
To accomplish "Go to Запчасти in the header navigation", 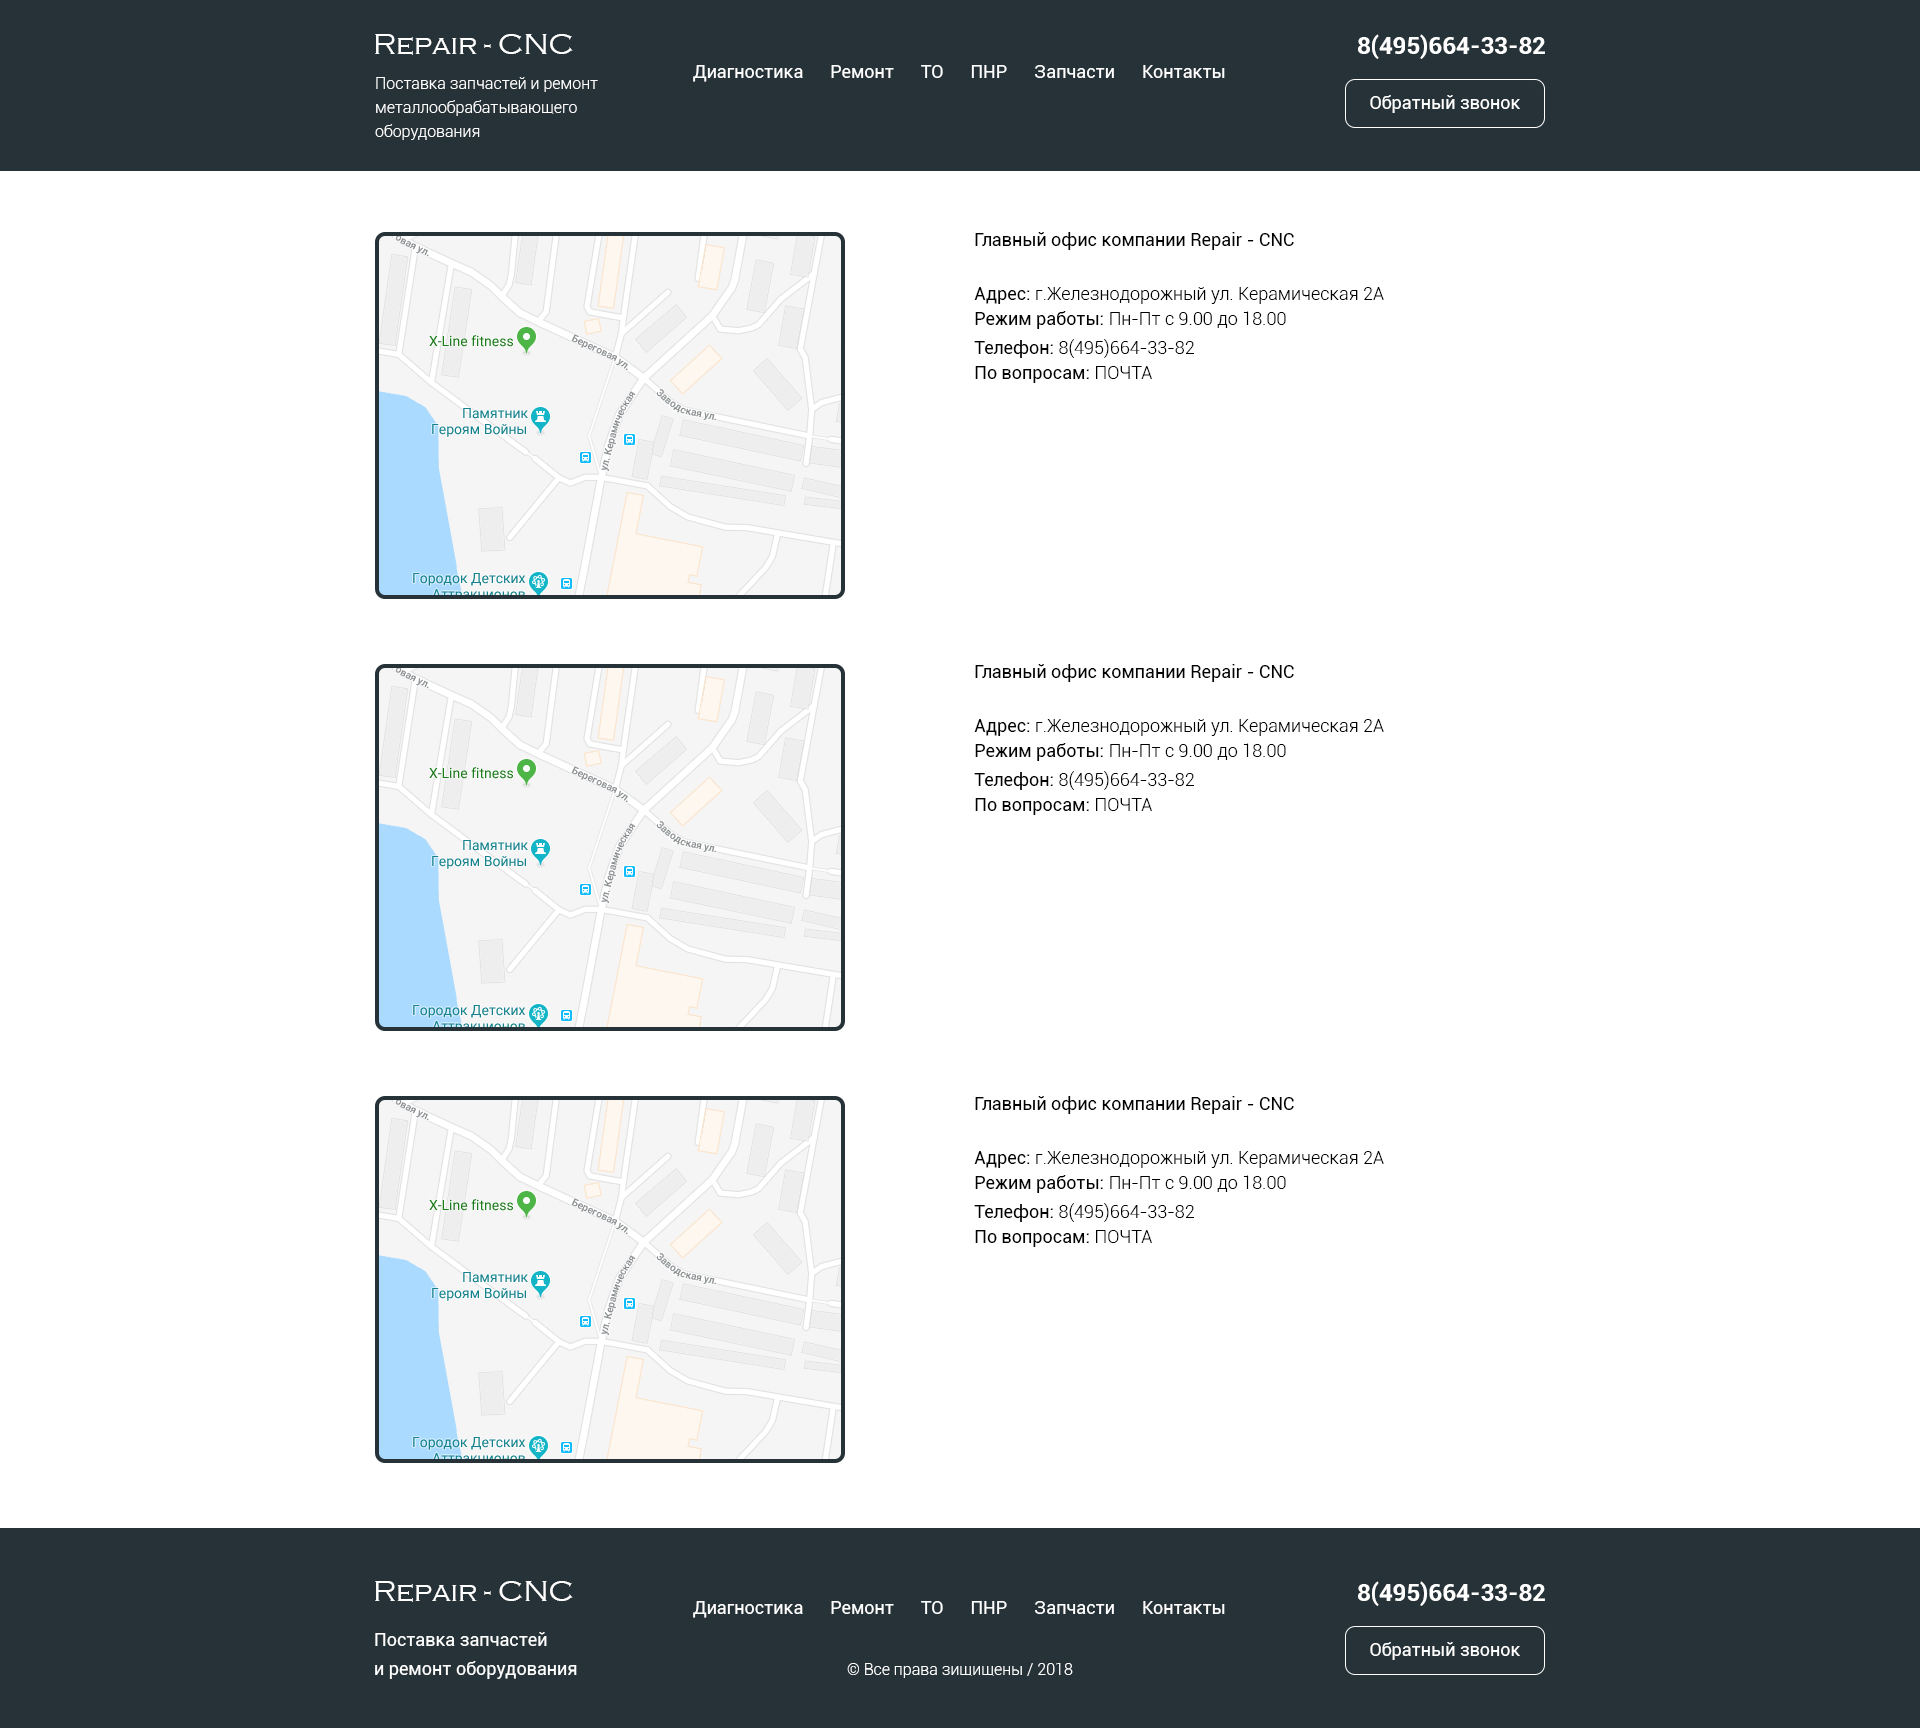I will click(x=1073, y=72).
